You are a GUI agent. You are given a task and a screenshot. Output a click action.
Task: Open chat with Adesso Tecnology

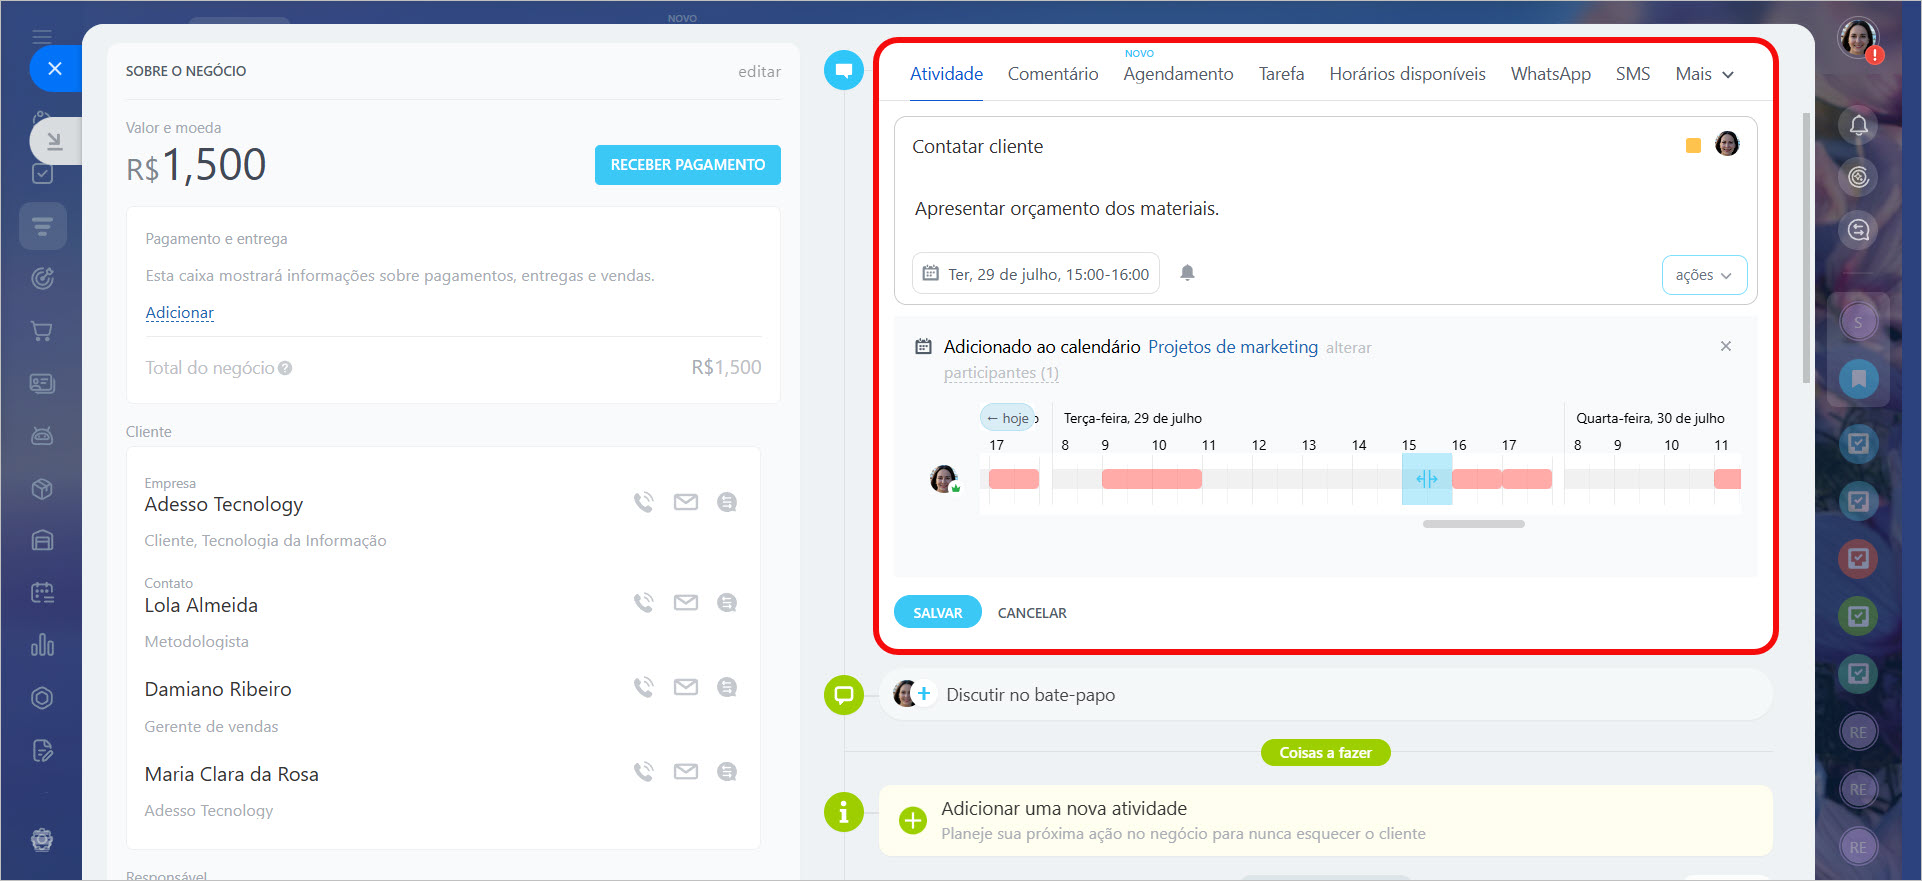click(727, 502)
